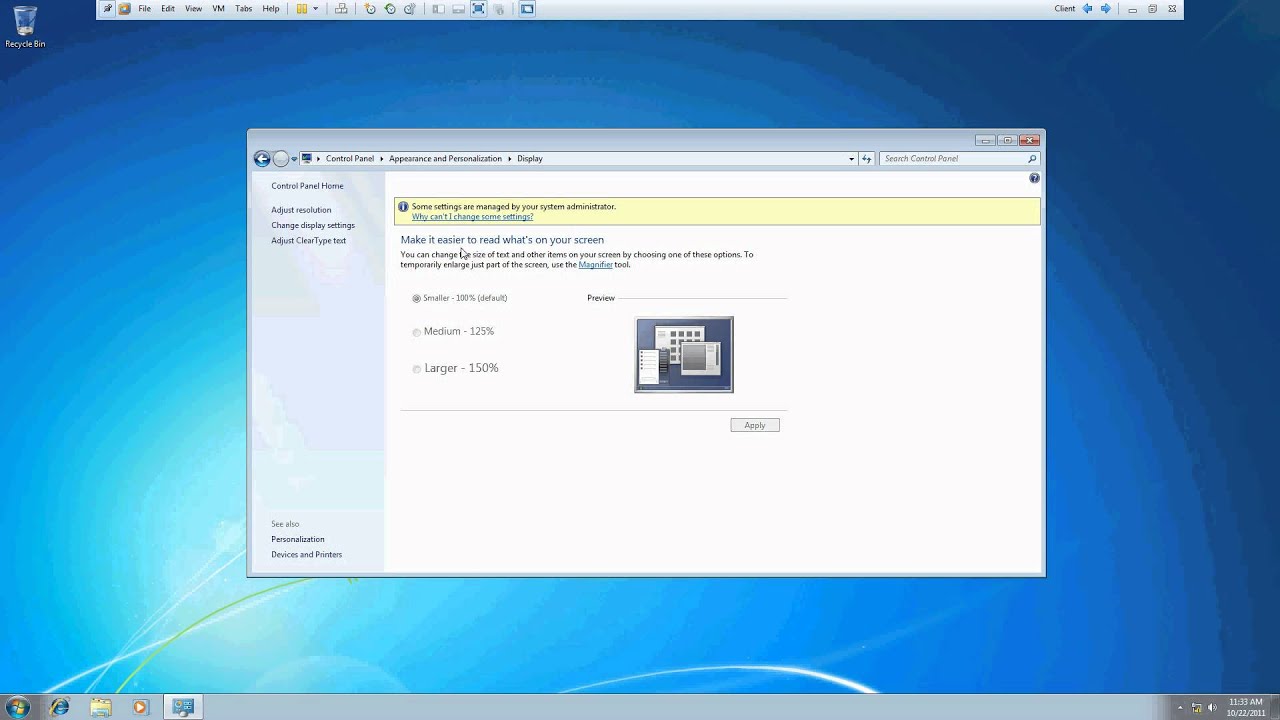
Task: Open Devices and Printers under See also
Action: (x=306, y=554)
